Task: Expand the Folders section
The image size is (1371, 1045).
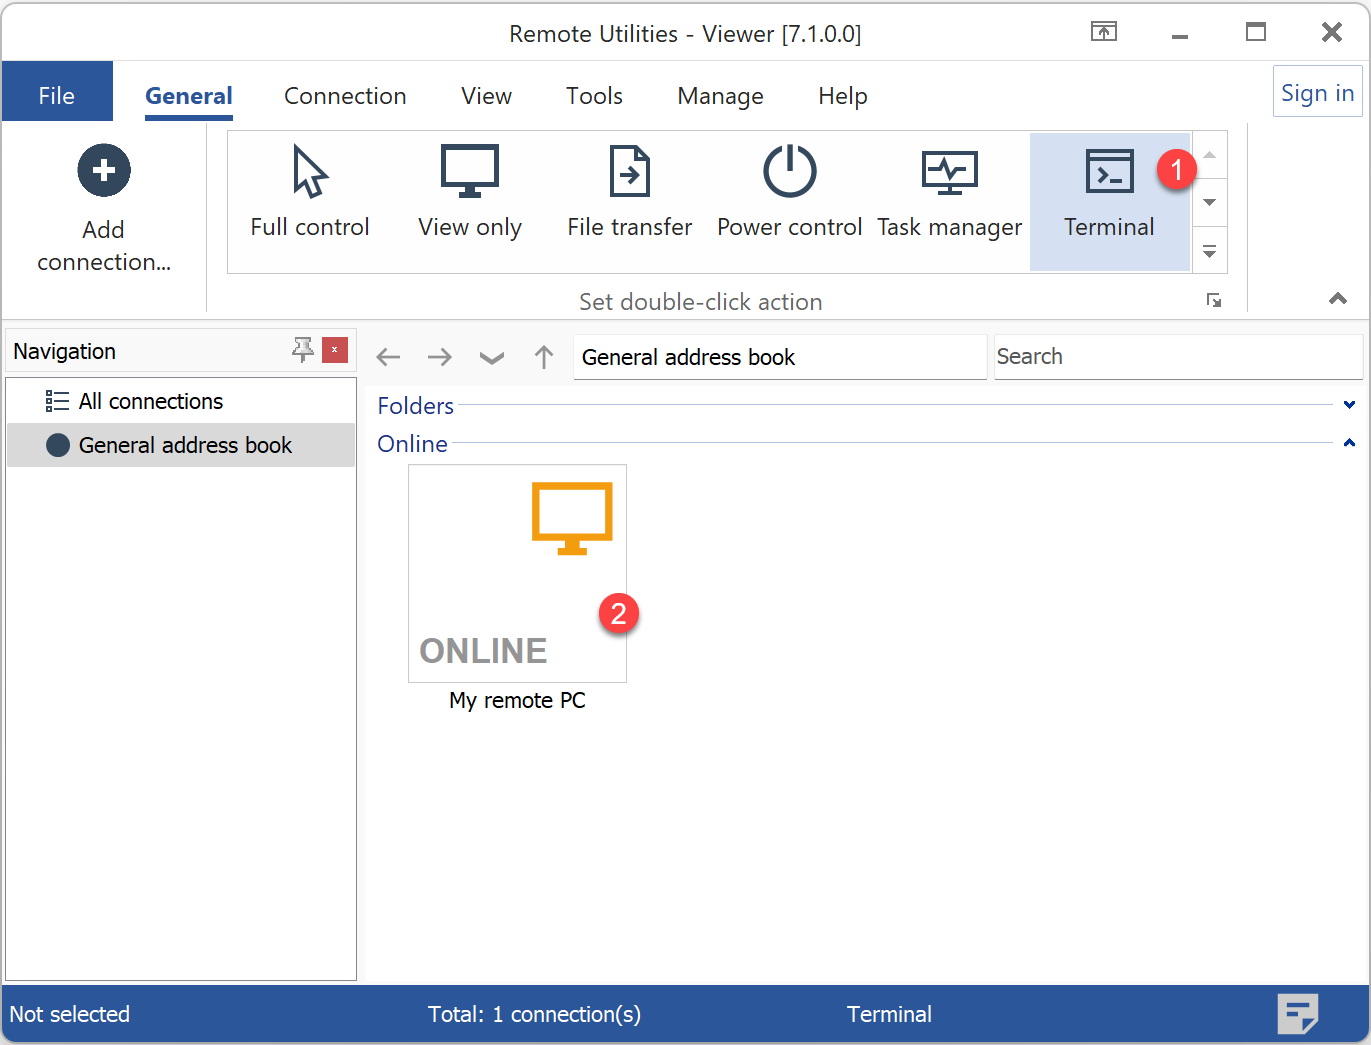Action: [1349, 405]
